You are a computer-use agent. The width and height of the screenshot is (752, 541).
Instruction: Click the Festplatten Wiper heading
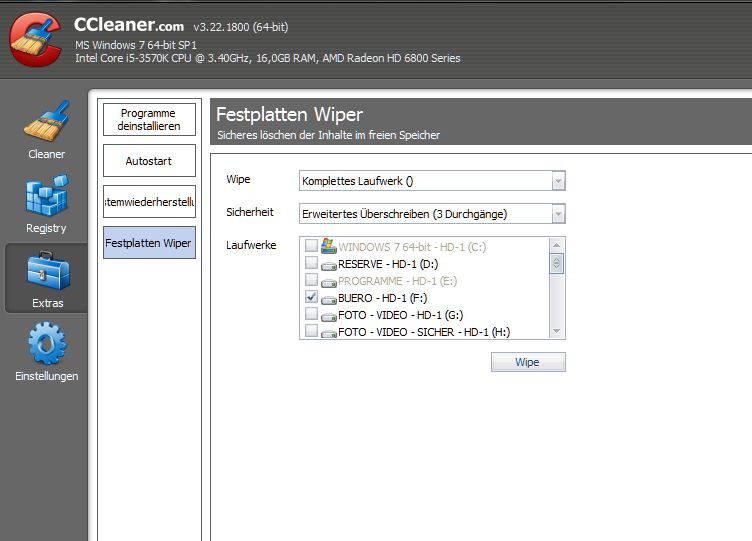coord(289,115)
